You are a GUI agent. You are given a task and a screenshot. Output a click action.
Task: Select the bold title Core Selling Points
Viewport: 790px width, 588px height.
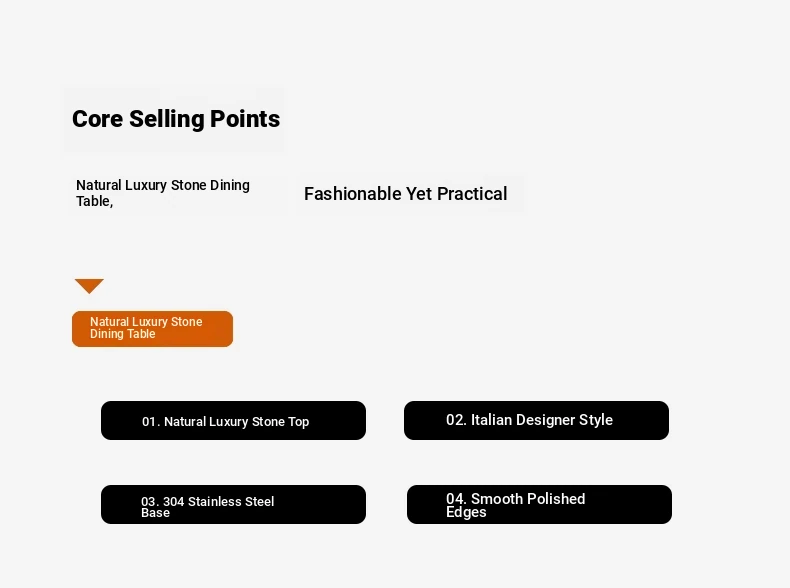[x=176, y=119]
